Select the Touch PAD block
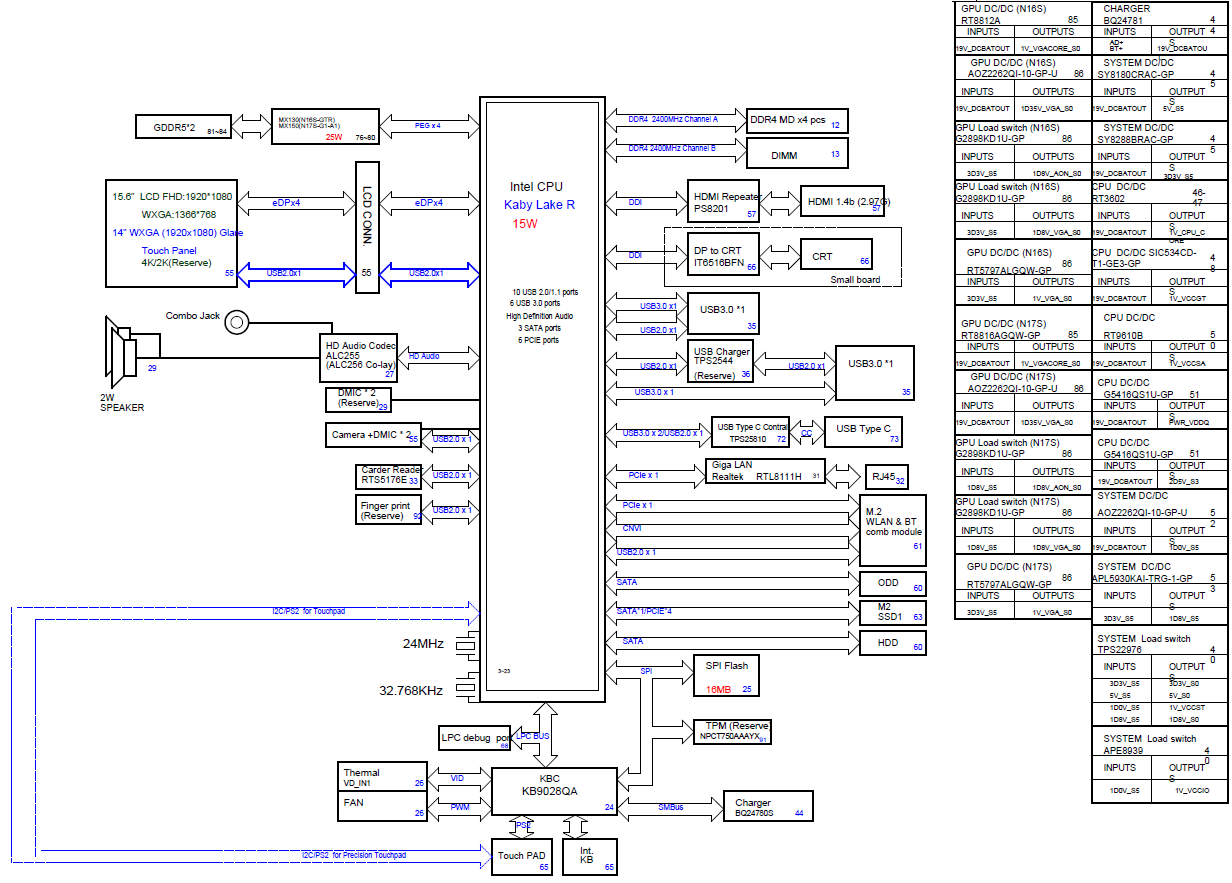Viewport: 1232px width, 883px height. point(522,857)
